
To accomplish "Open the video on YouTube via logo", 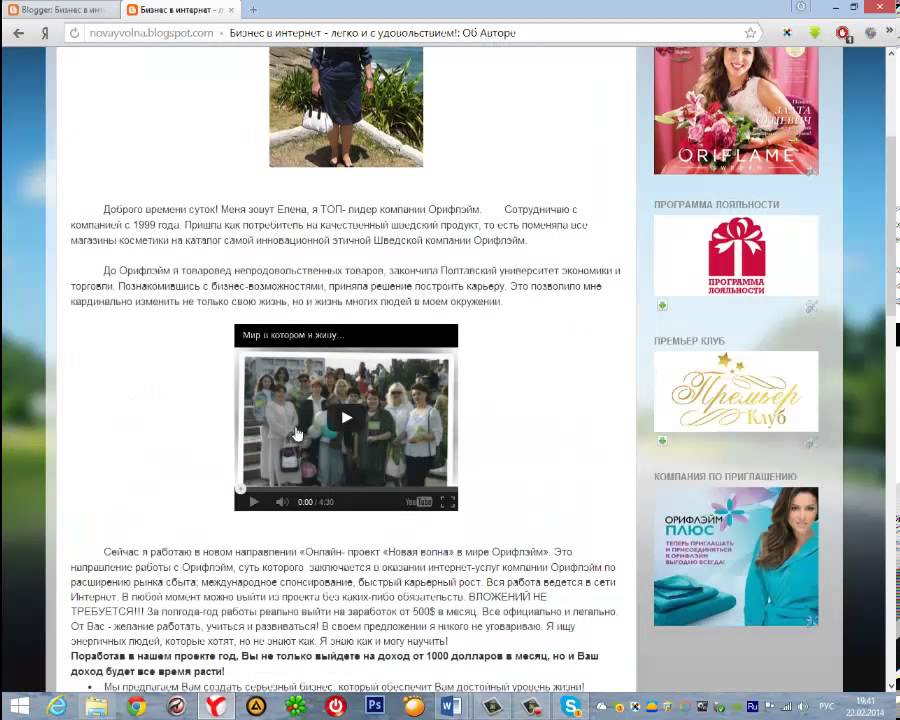I will click(x=418, y=502).
